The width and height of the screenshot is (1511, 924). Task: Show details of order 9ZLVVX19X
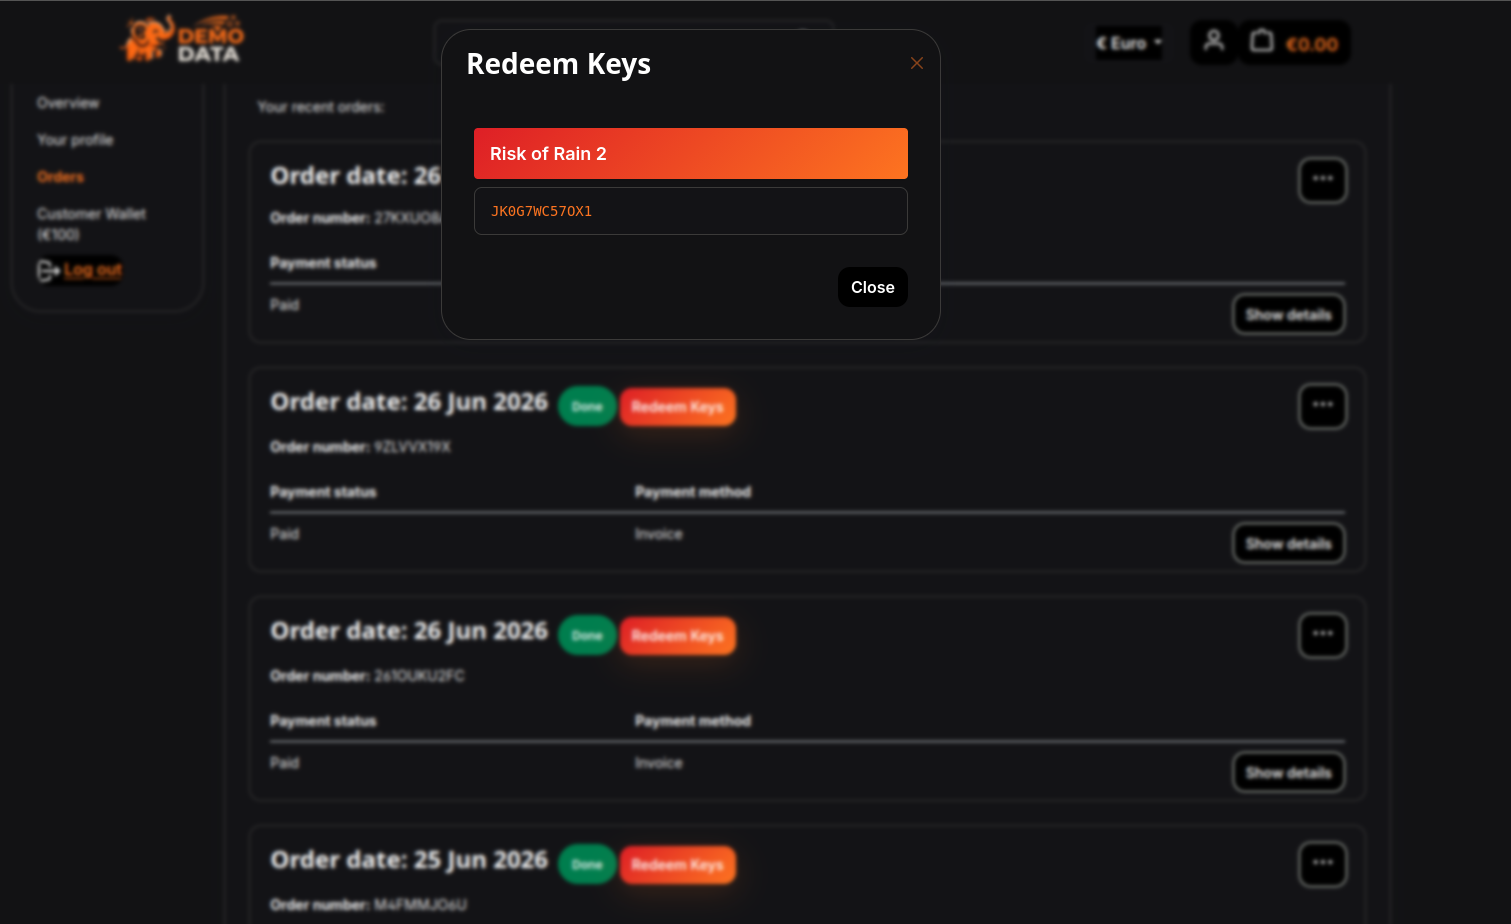coord(1289,544)
